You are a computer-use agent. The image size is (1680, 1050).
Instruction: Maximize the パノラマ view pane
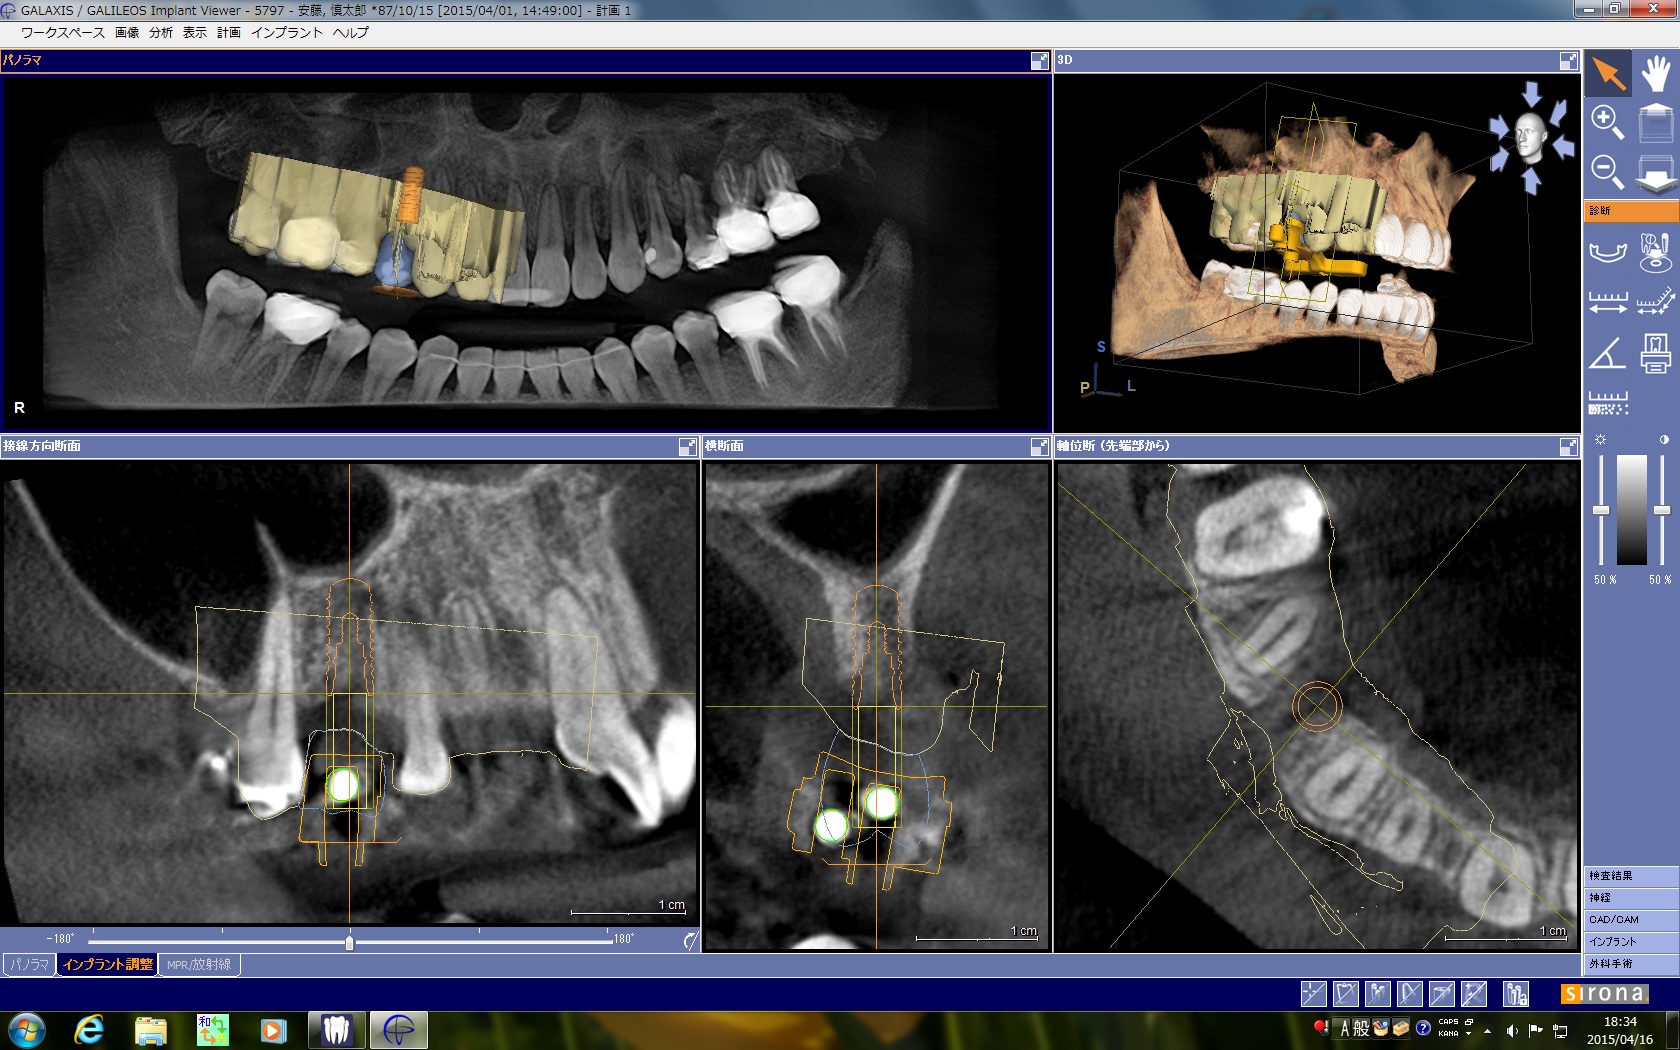click(1039, 61)
